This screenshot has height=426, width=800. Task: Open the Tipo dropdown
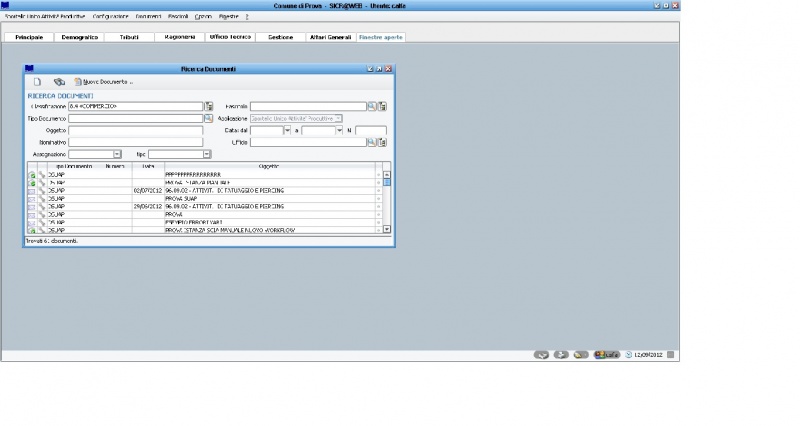tap(207, 154)
